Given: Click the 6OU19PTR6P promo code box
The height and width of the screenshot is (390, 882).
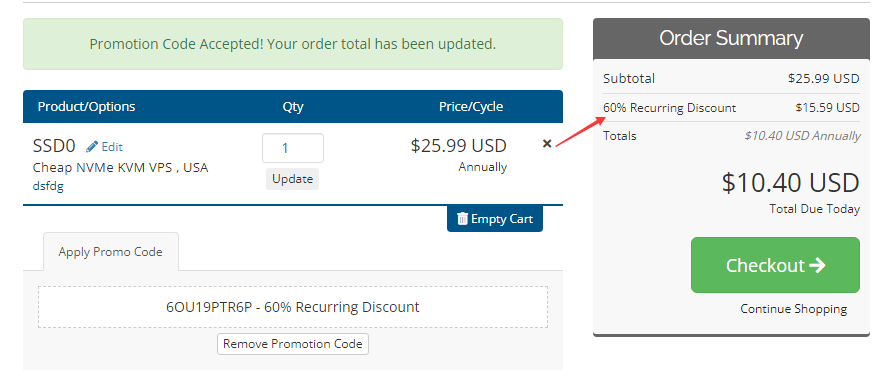Looking at the screenshot, I should [292, 307].
